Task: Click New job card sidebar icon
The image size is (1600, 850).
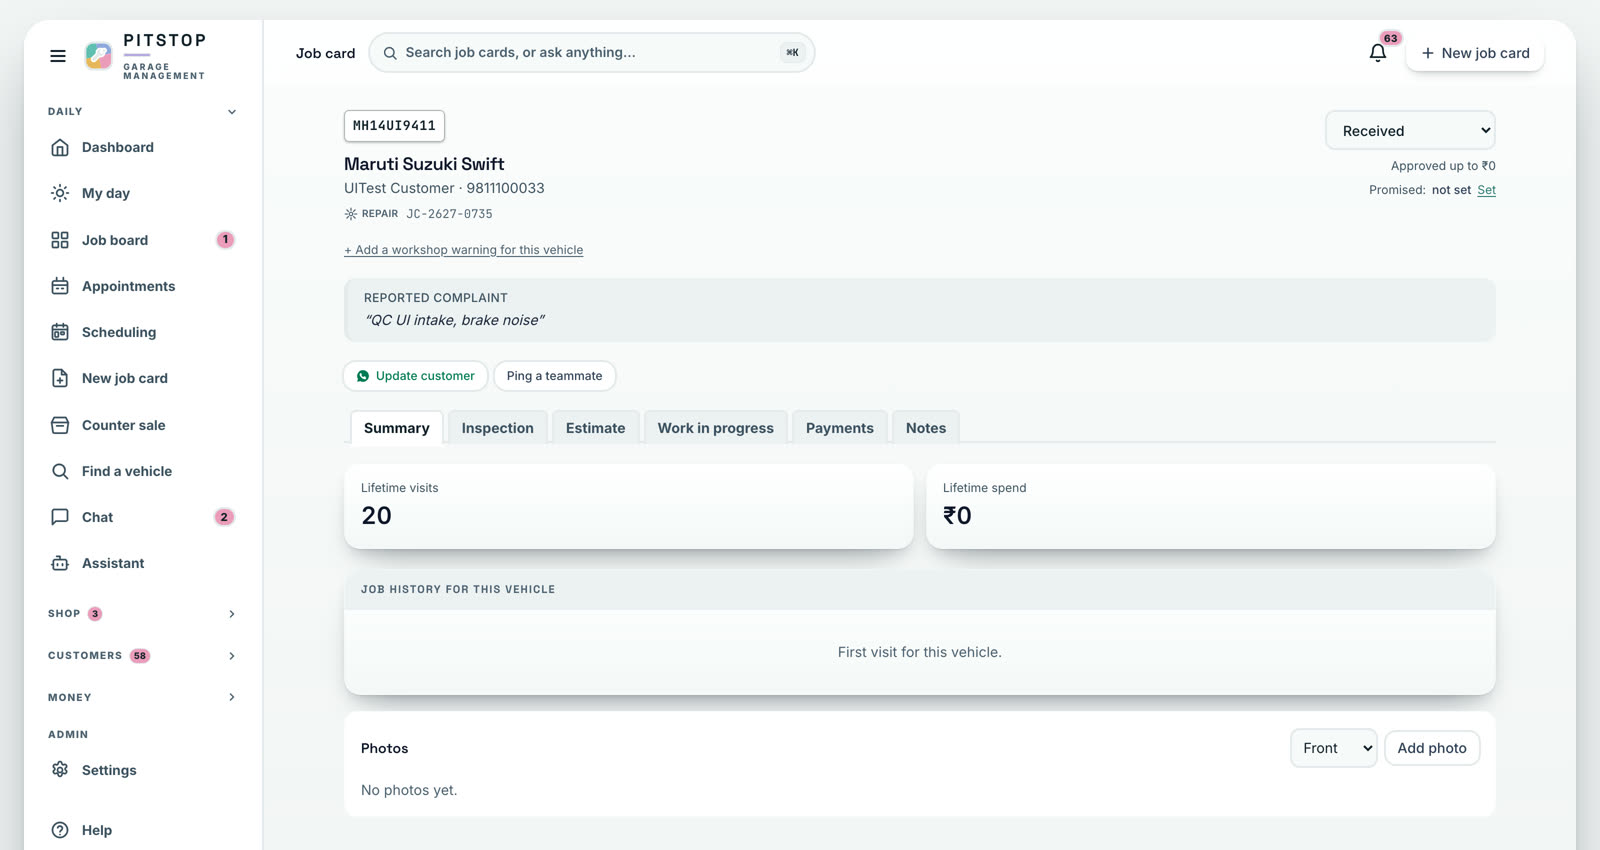Action: pos(60,378)
